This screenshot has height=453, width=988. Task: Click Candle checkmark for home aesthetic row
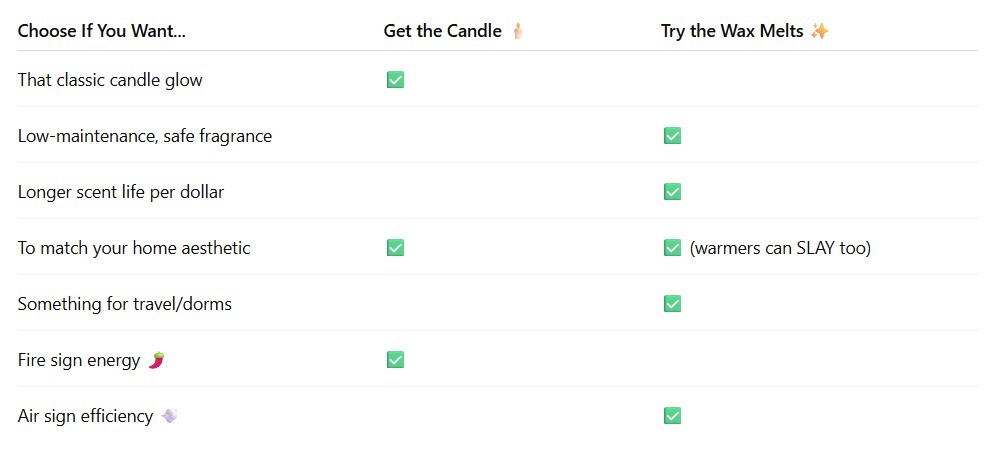[395, 248]
